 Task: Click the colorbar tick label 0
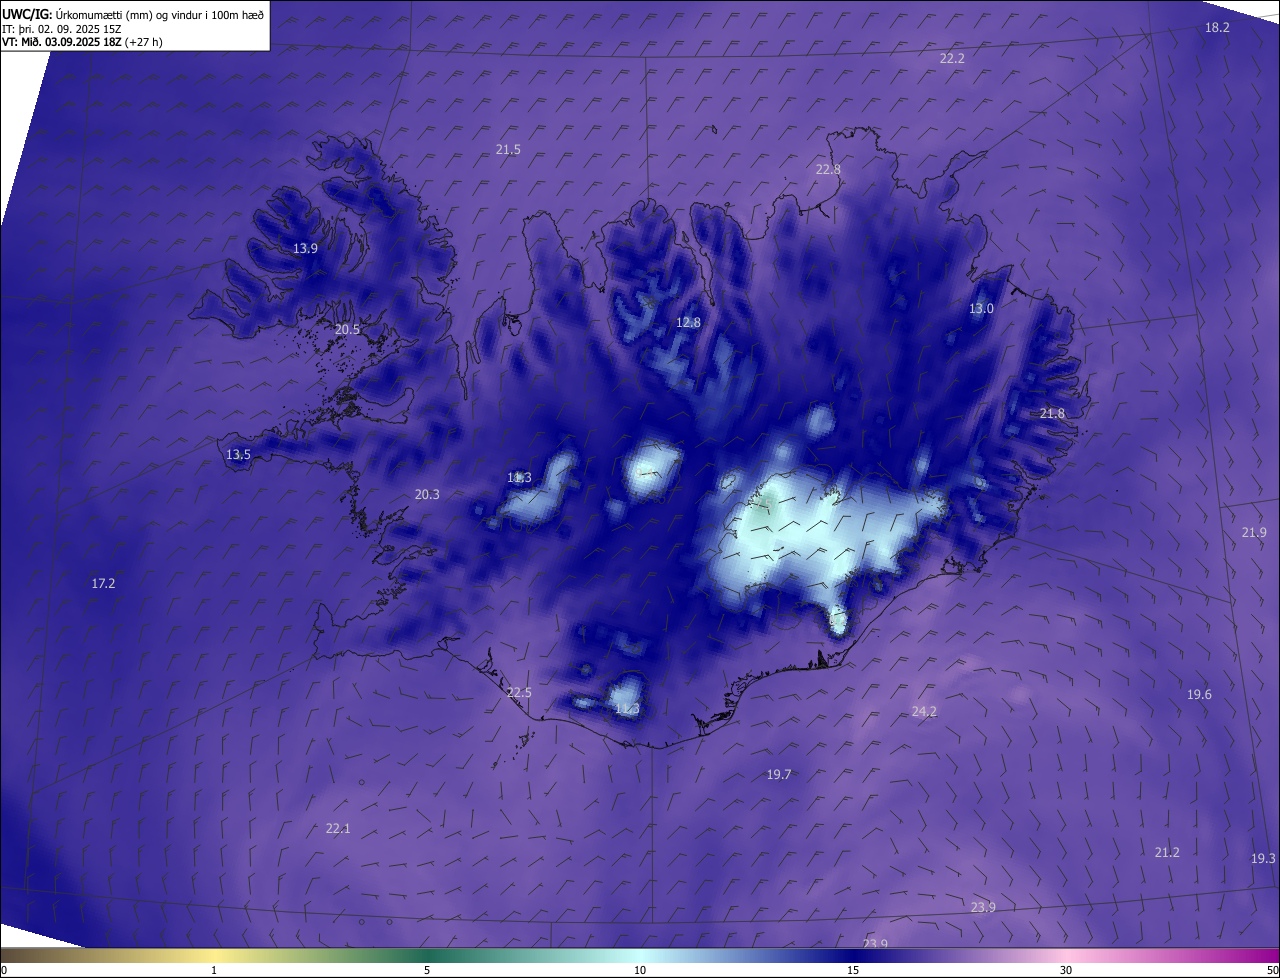pyautogui.click(x=4, y=971)
